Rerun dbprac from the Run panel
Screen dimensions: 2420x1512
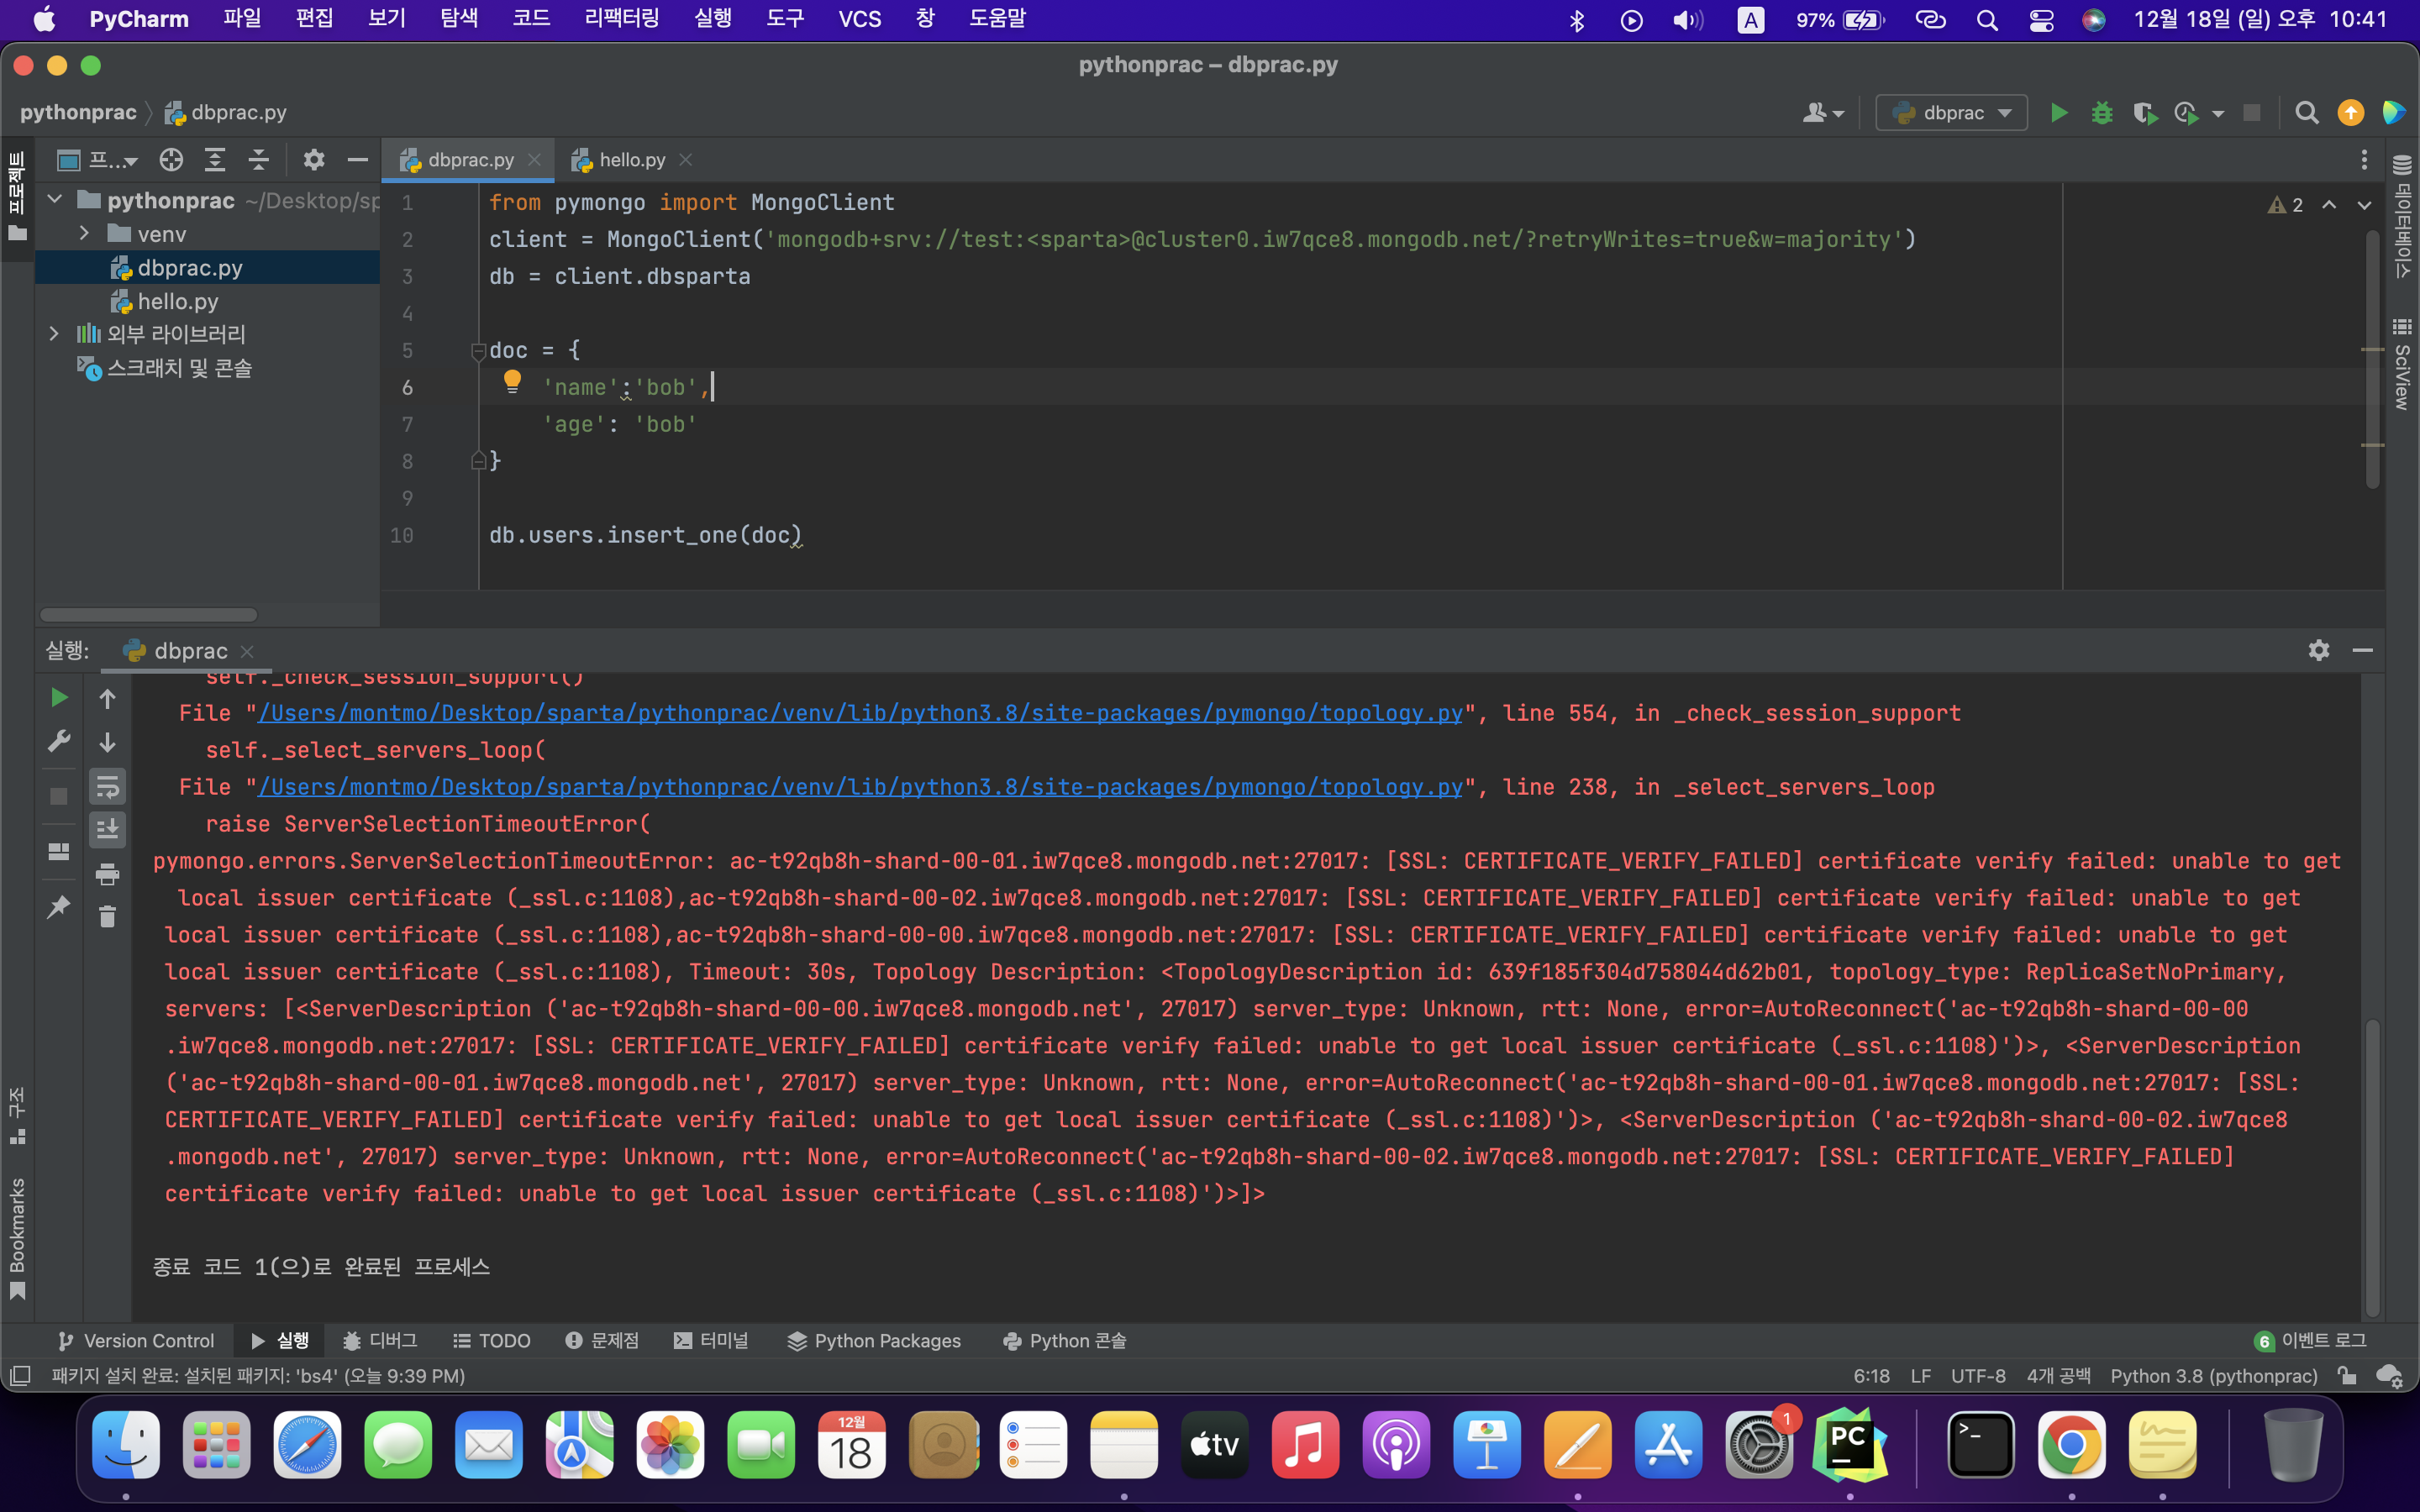coord(59,697)
